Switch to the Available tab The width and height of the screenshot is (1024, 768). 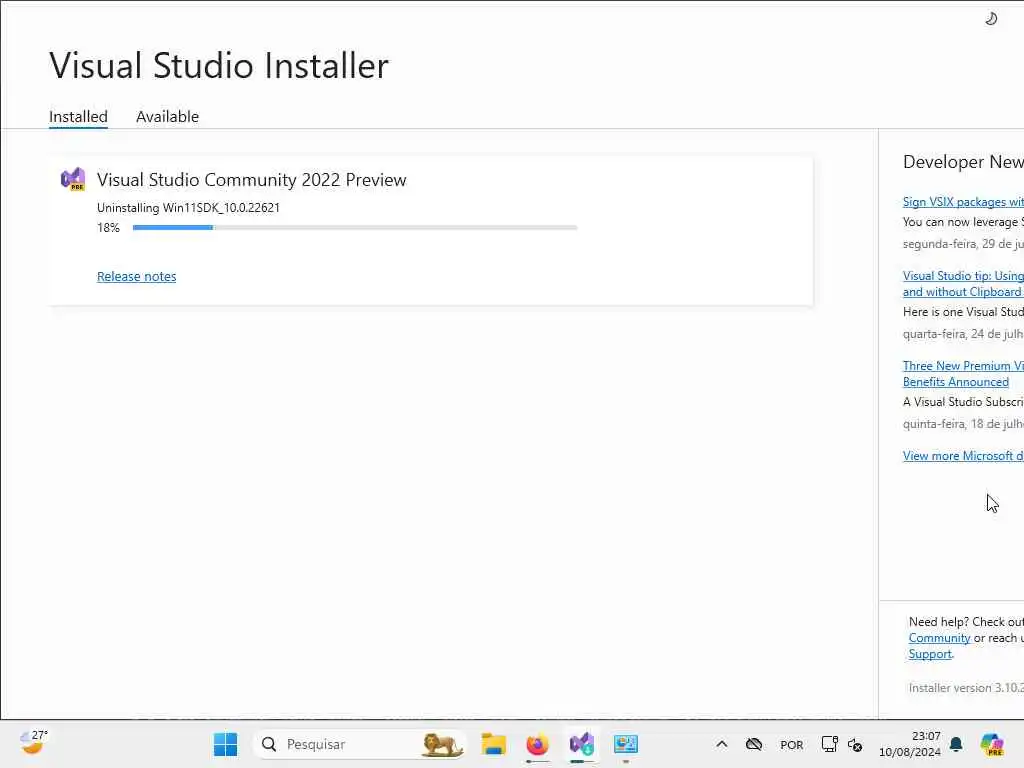pyautogui.click(x=167, y=116)
